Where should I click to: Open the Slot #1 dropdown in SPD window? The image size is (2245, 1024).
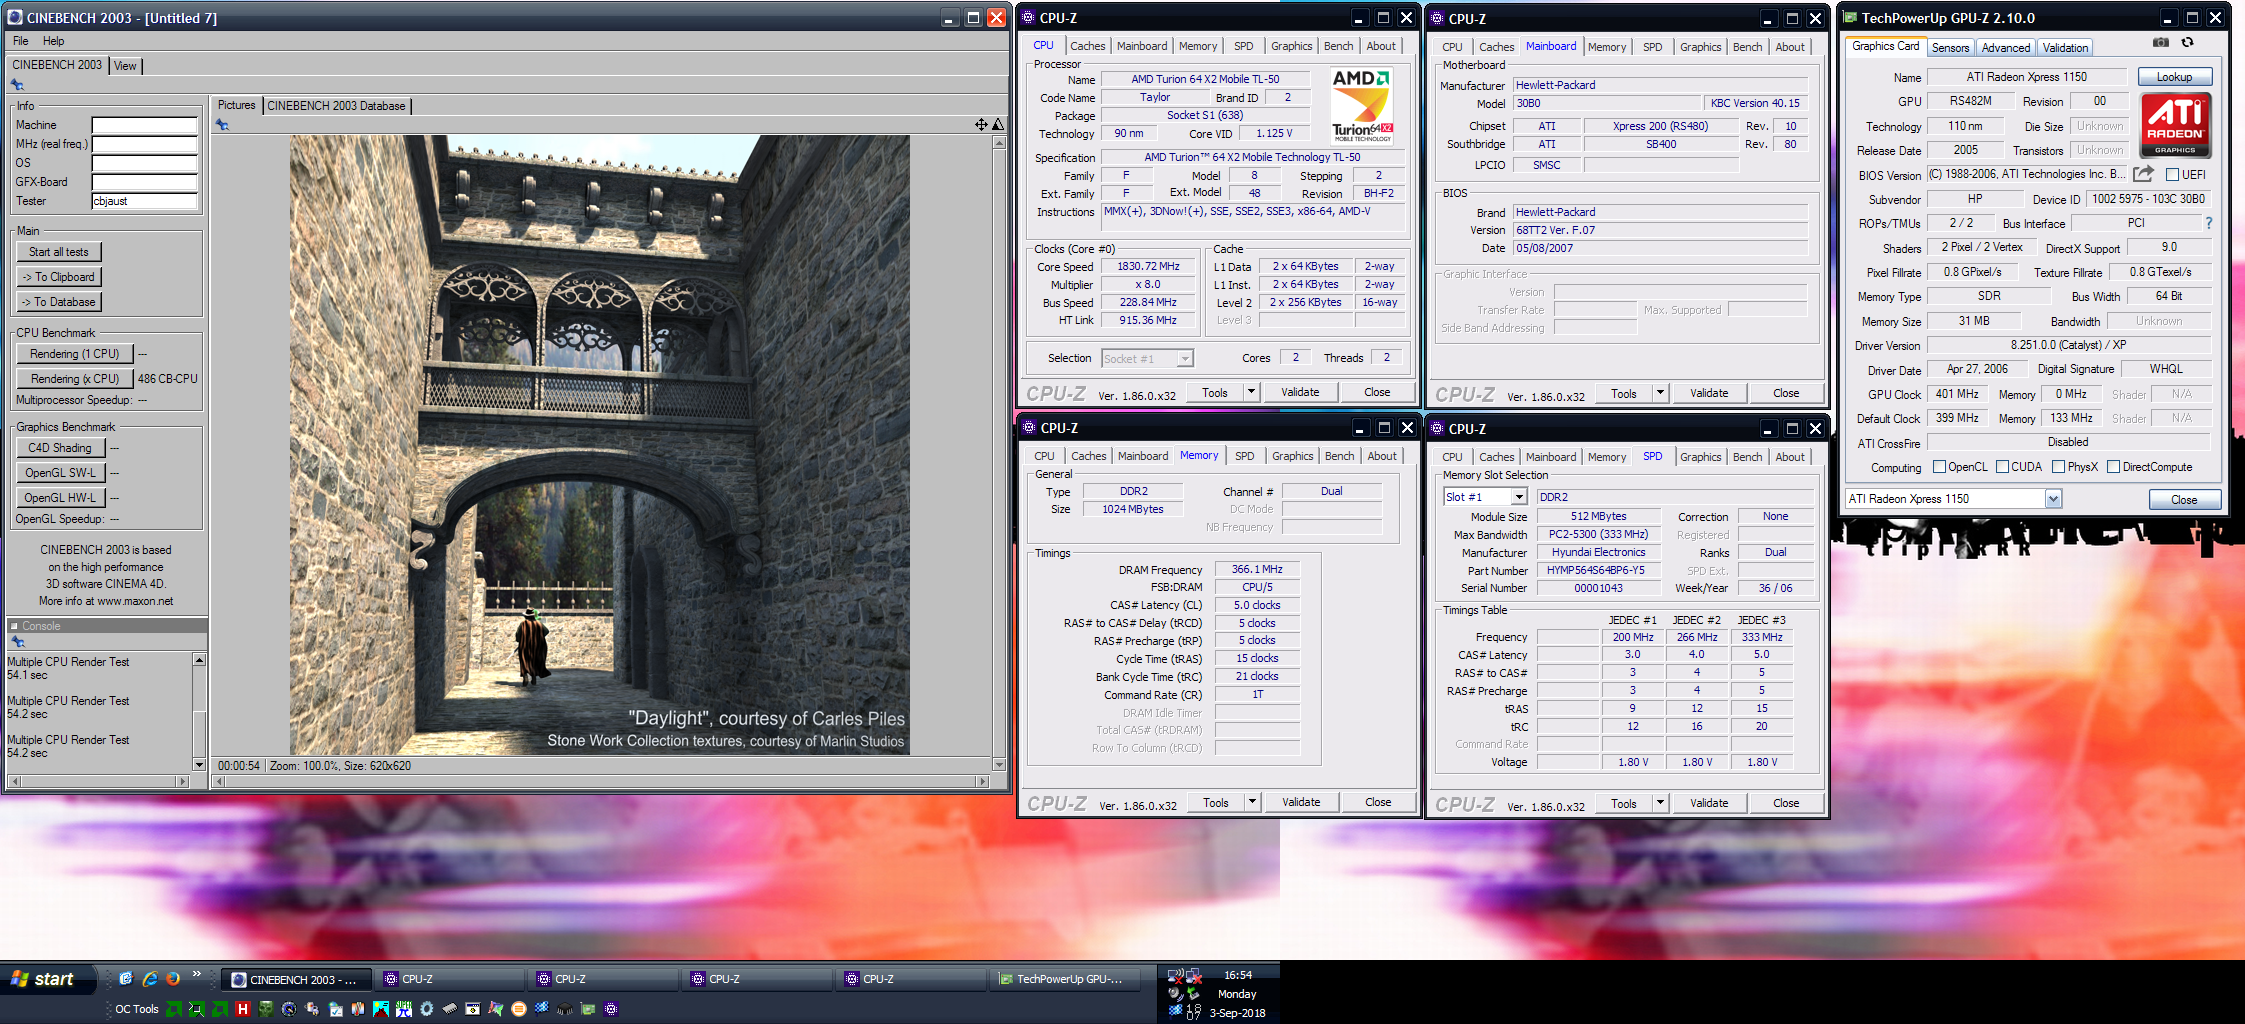click(1518, 497)
